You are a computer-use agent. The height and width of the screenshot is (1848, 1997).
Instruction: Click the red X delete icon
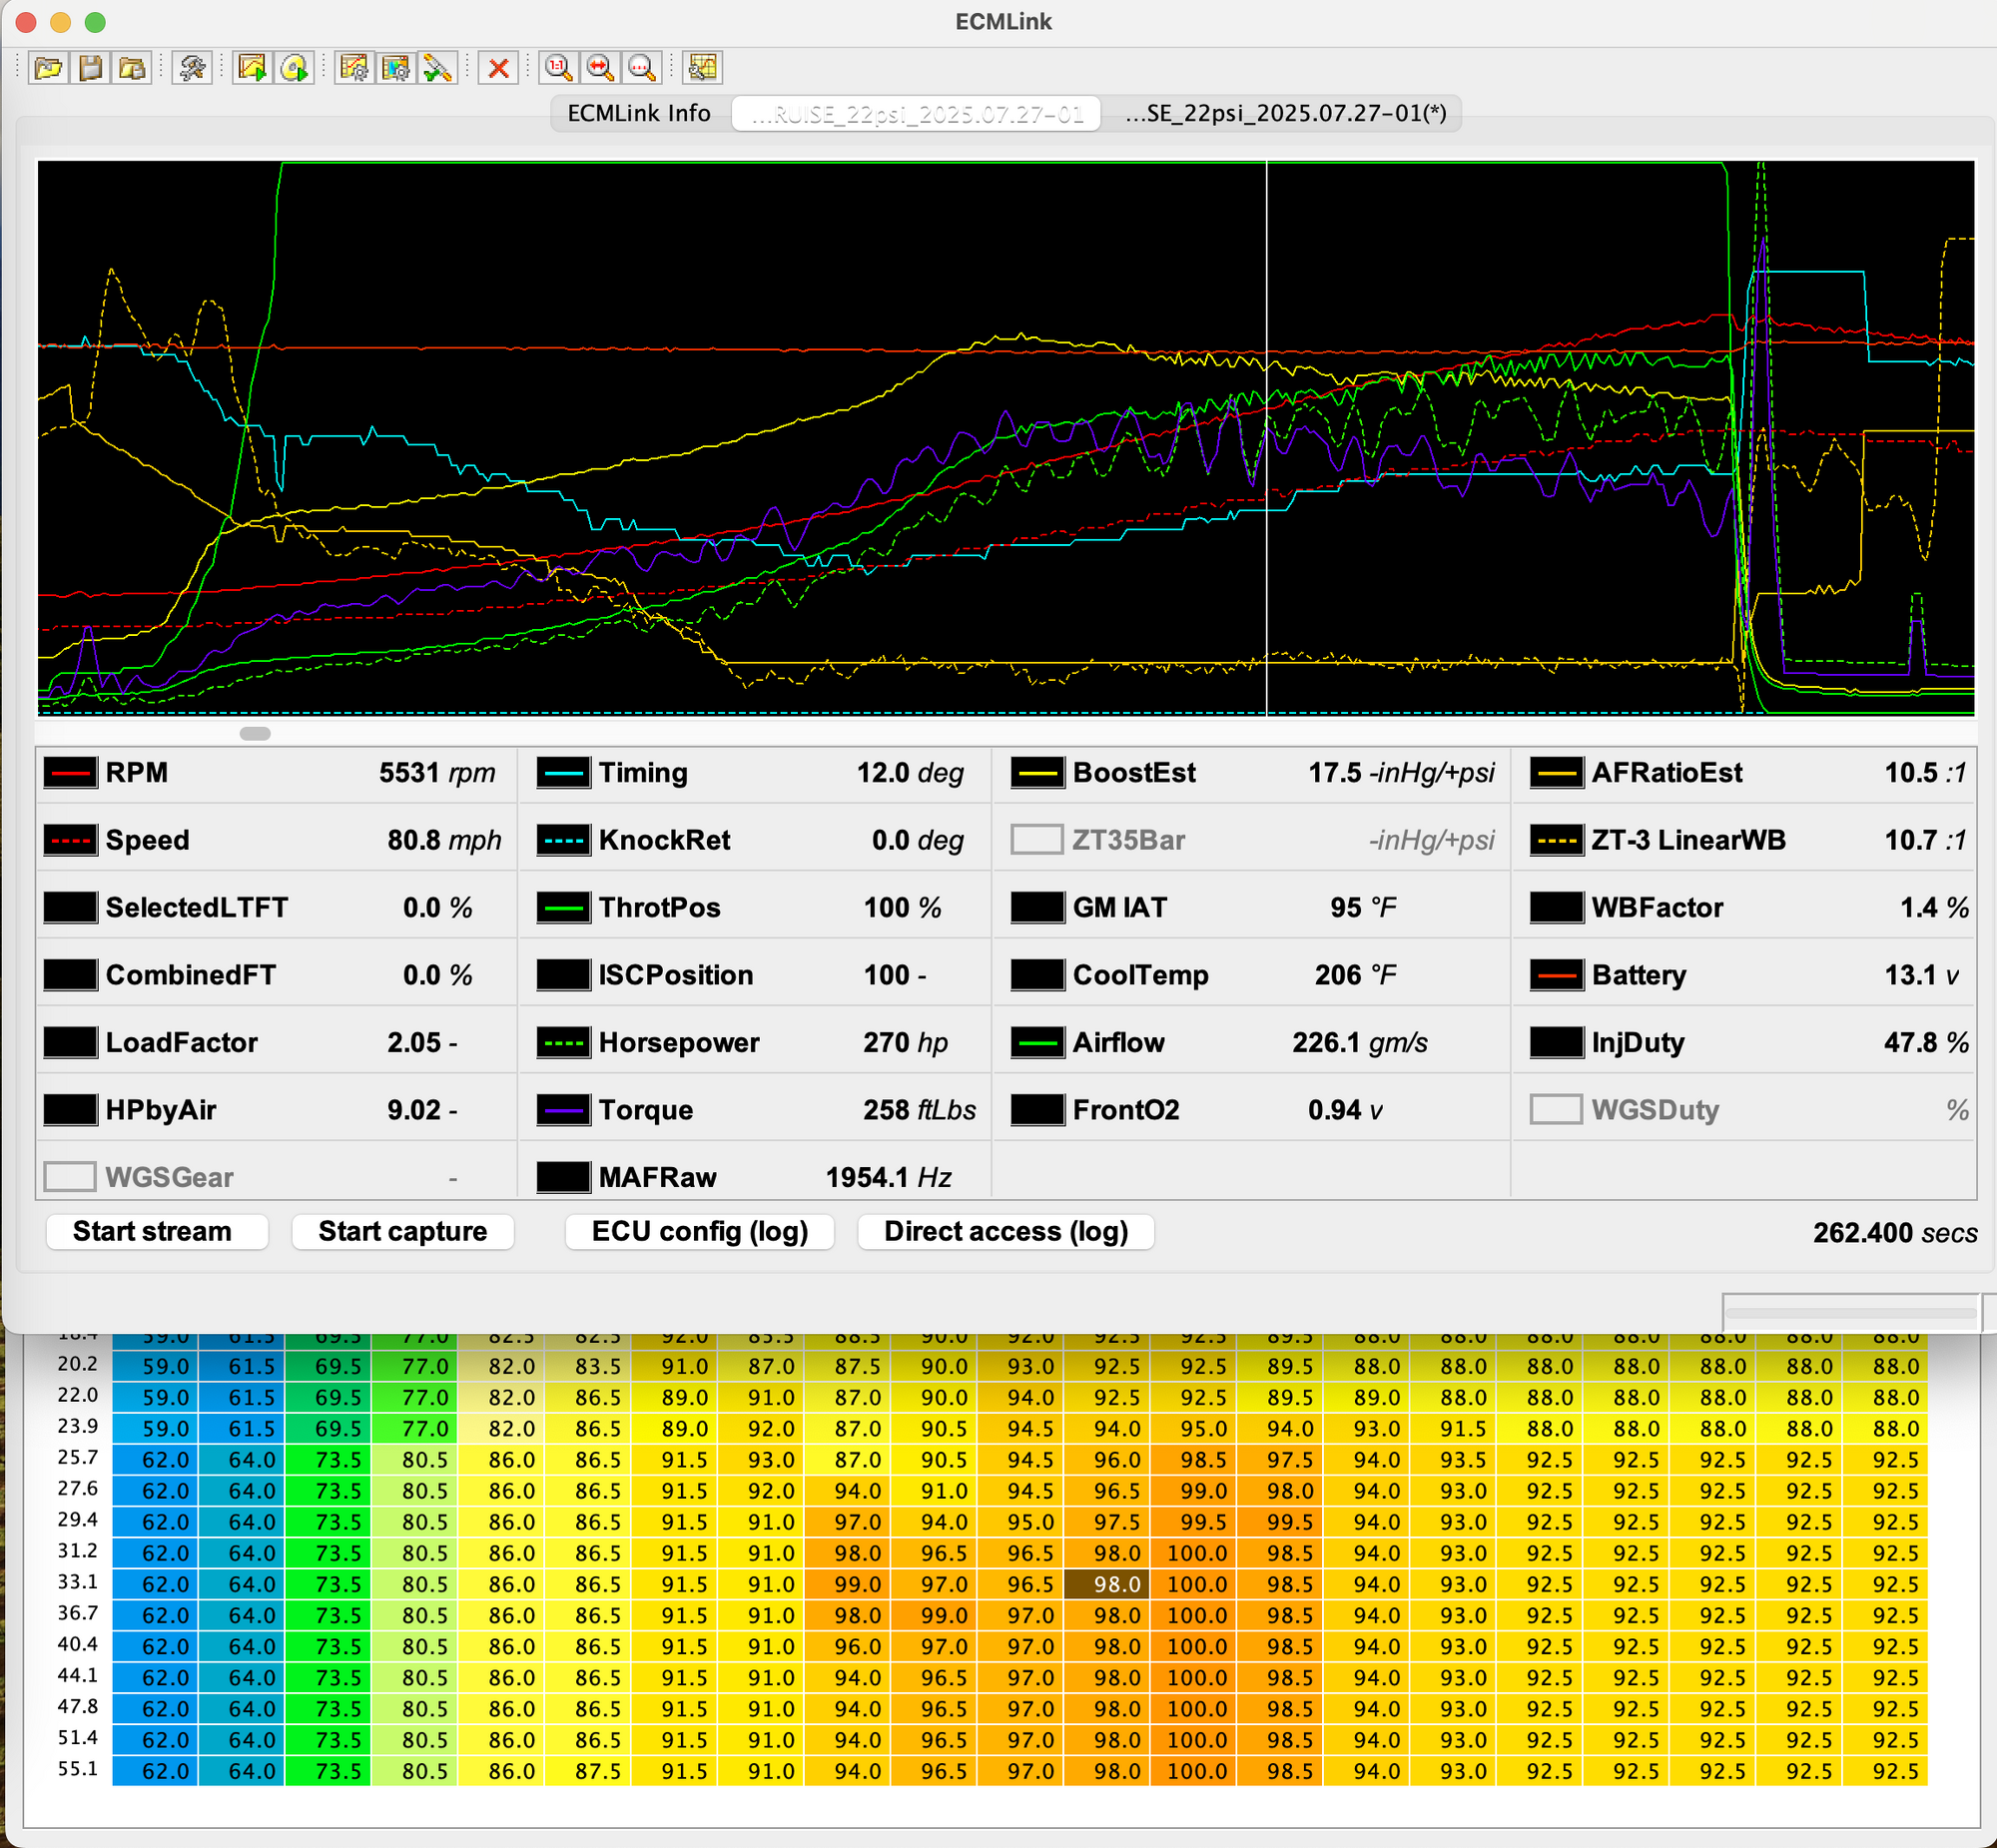pos(498,68)
